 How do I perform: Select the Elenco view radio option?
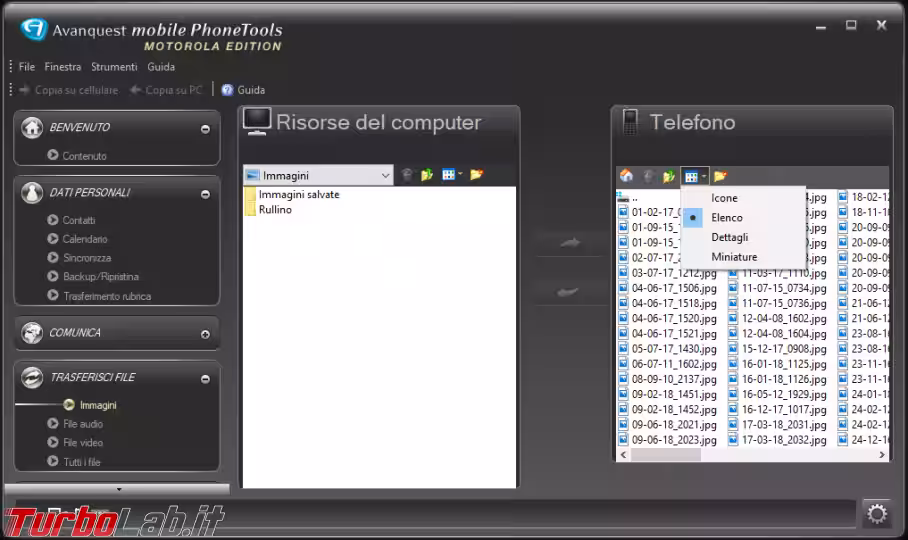point(693,218)
